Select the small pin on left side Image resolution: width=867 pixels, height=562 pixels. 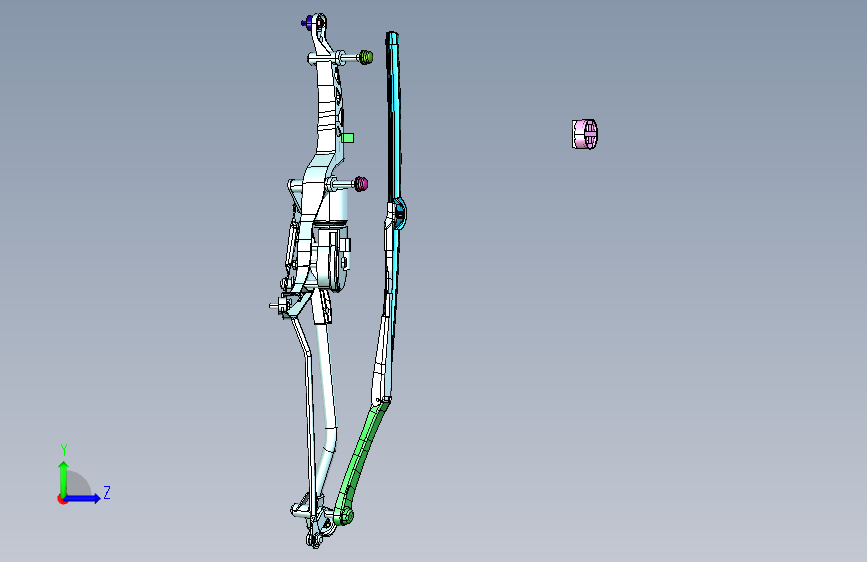274,305
